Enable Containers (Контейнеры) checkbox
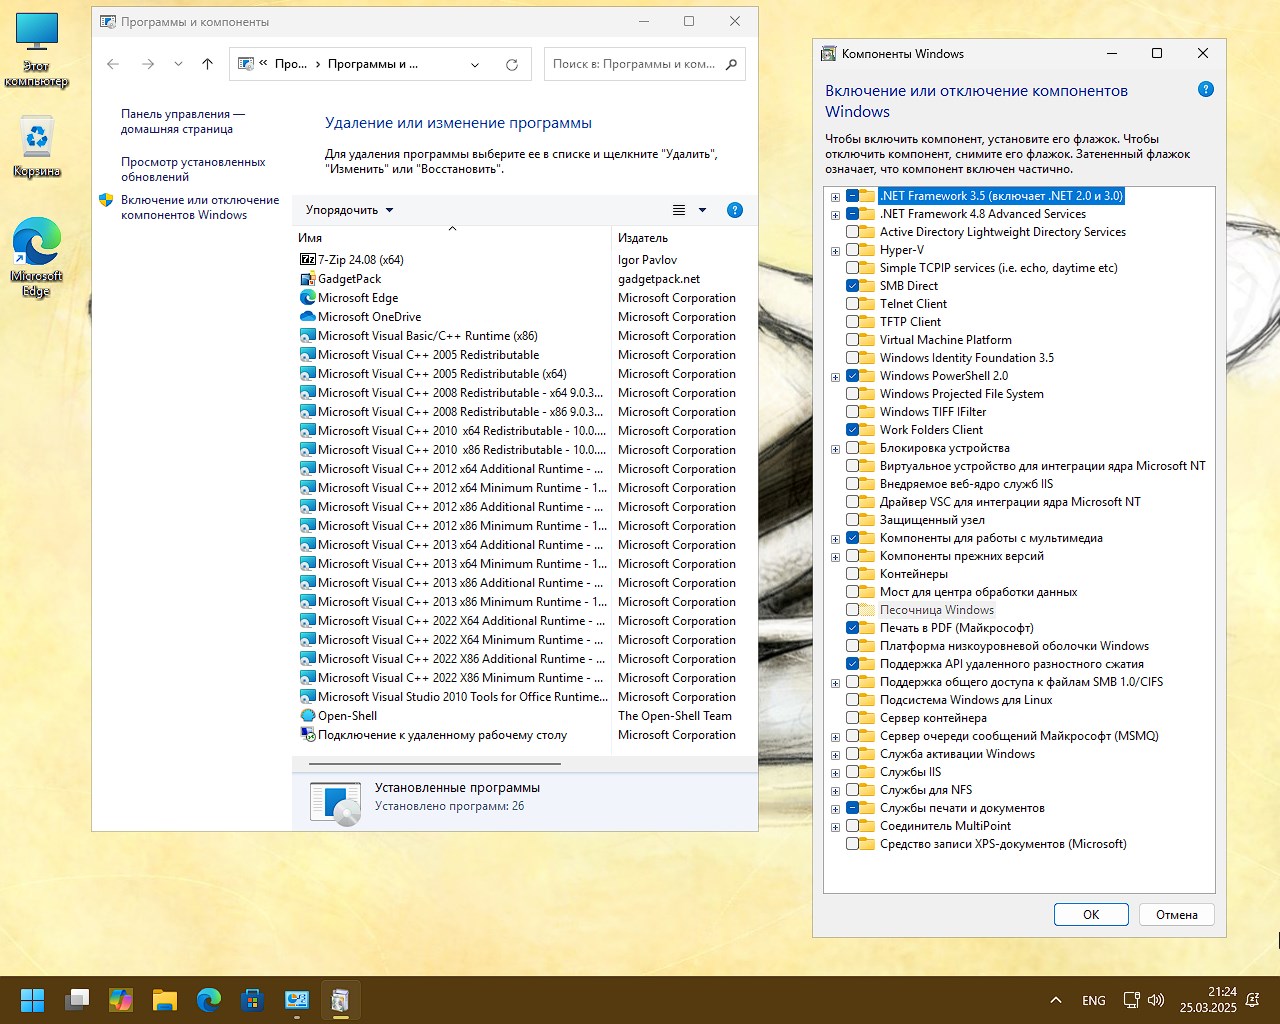 pyautogui.click(x=853, y=574)
